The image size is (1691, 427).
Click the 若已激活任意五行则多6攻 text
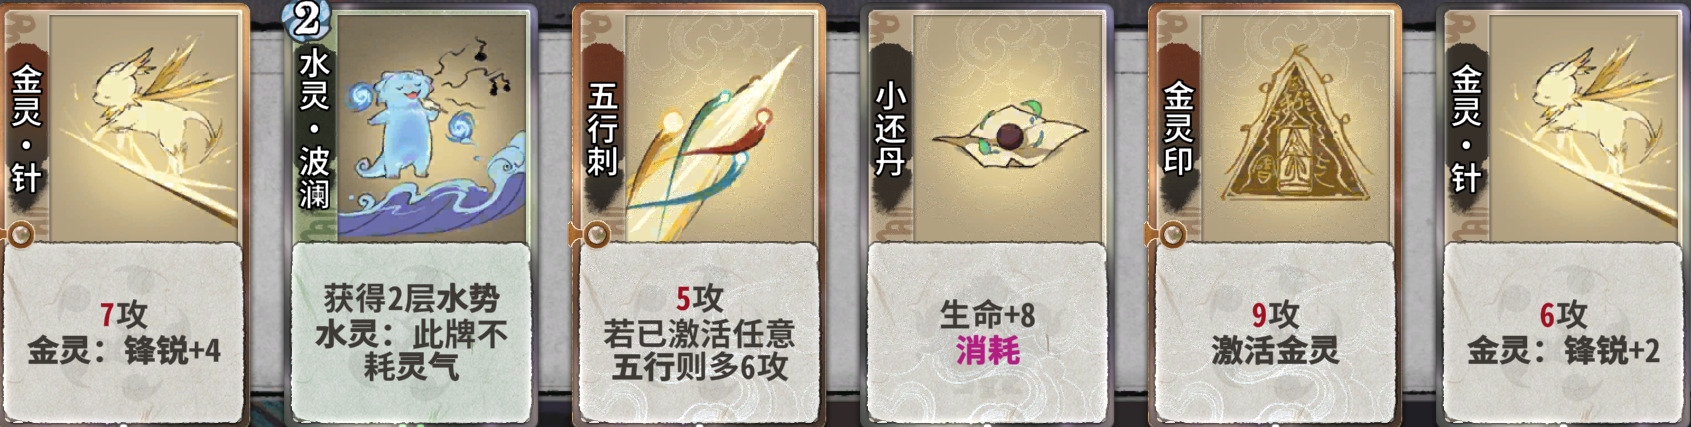[x=699, y=350]
